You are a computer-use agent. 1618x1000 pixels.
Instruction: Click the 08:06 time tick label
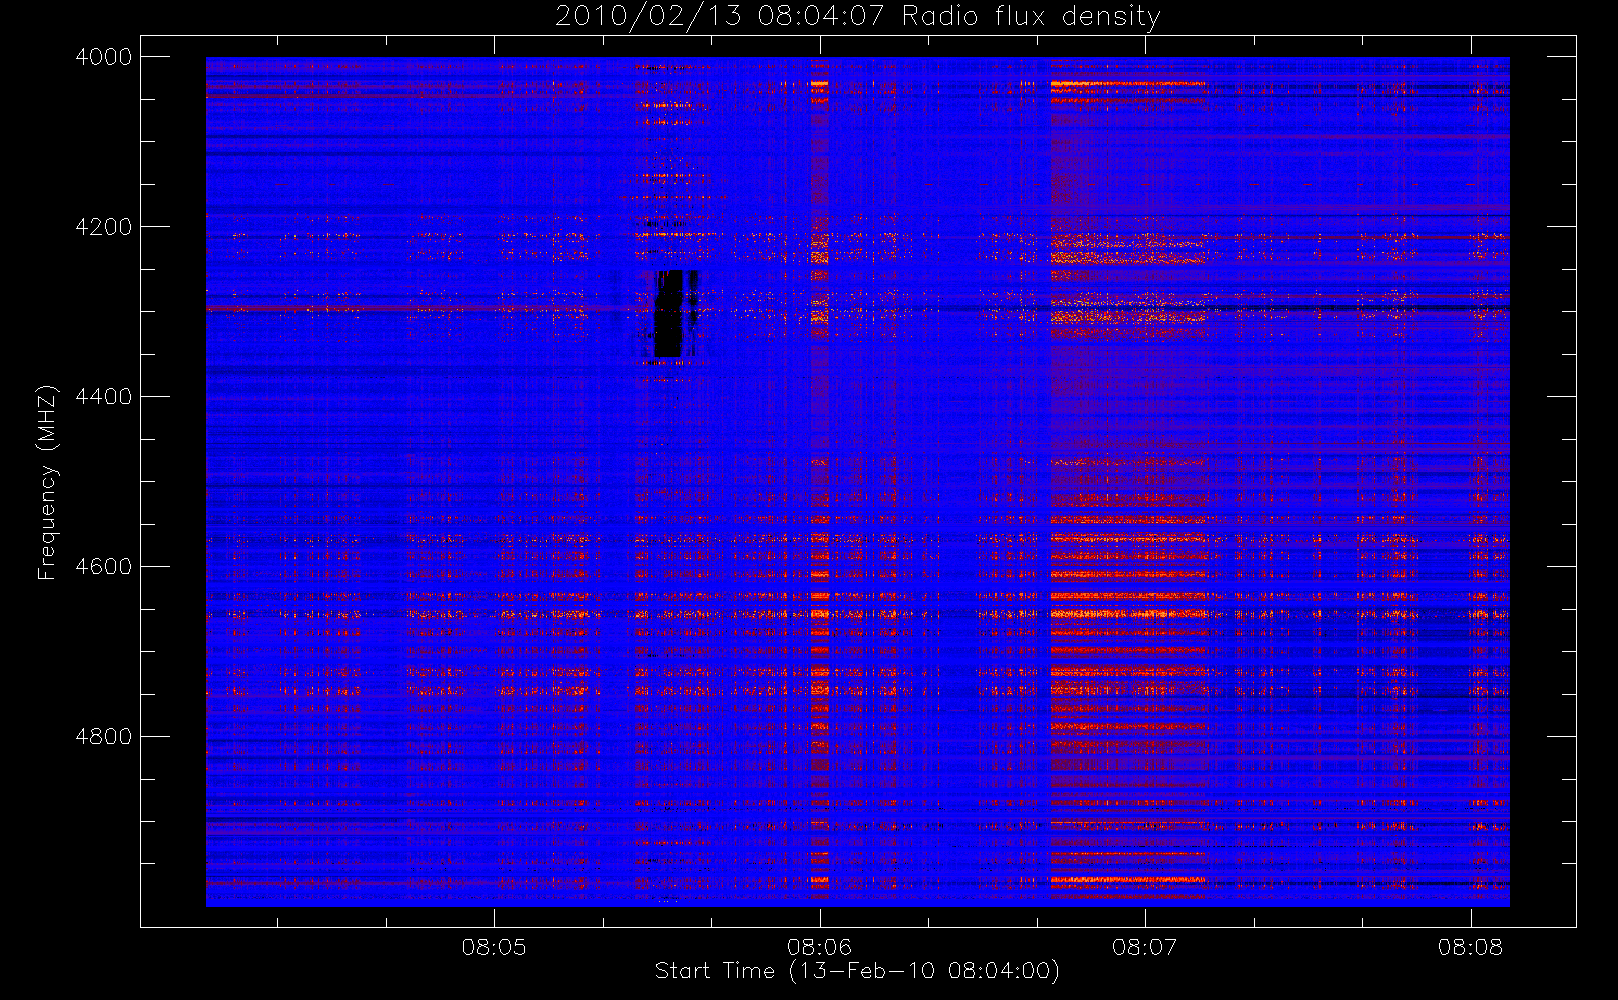tap(819, 947)
